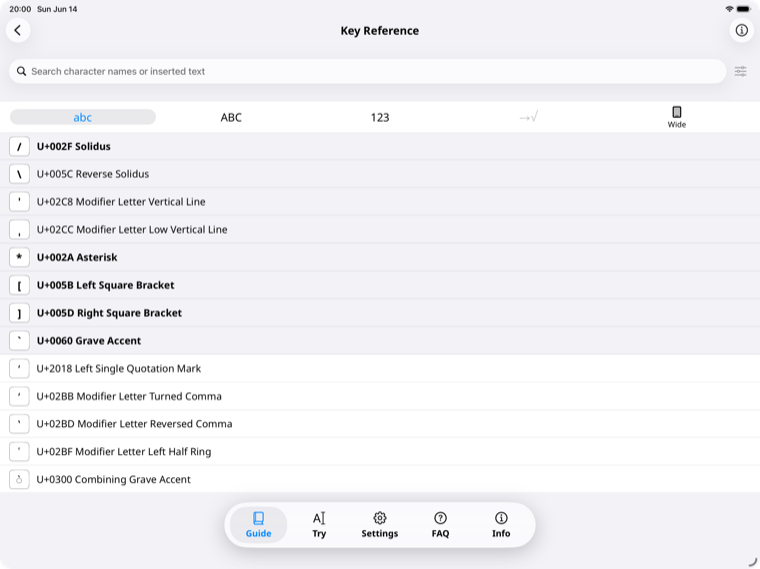The height and width of the screenshot is (569, 760).
Task: Select 'U+0300 Combining Grave Accent' text
Action: [114, 479]
